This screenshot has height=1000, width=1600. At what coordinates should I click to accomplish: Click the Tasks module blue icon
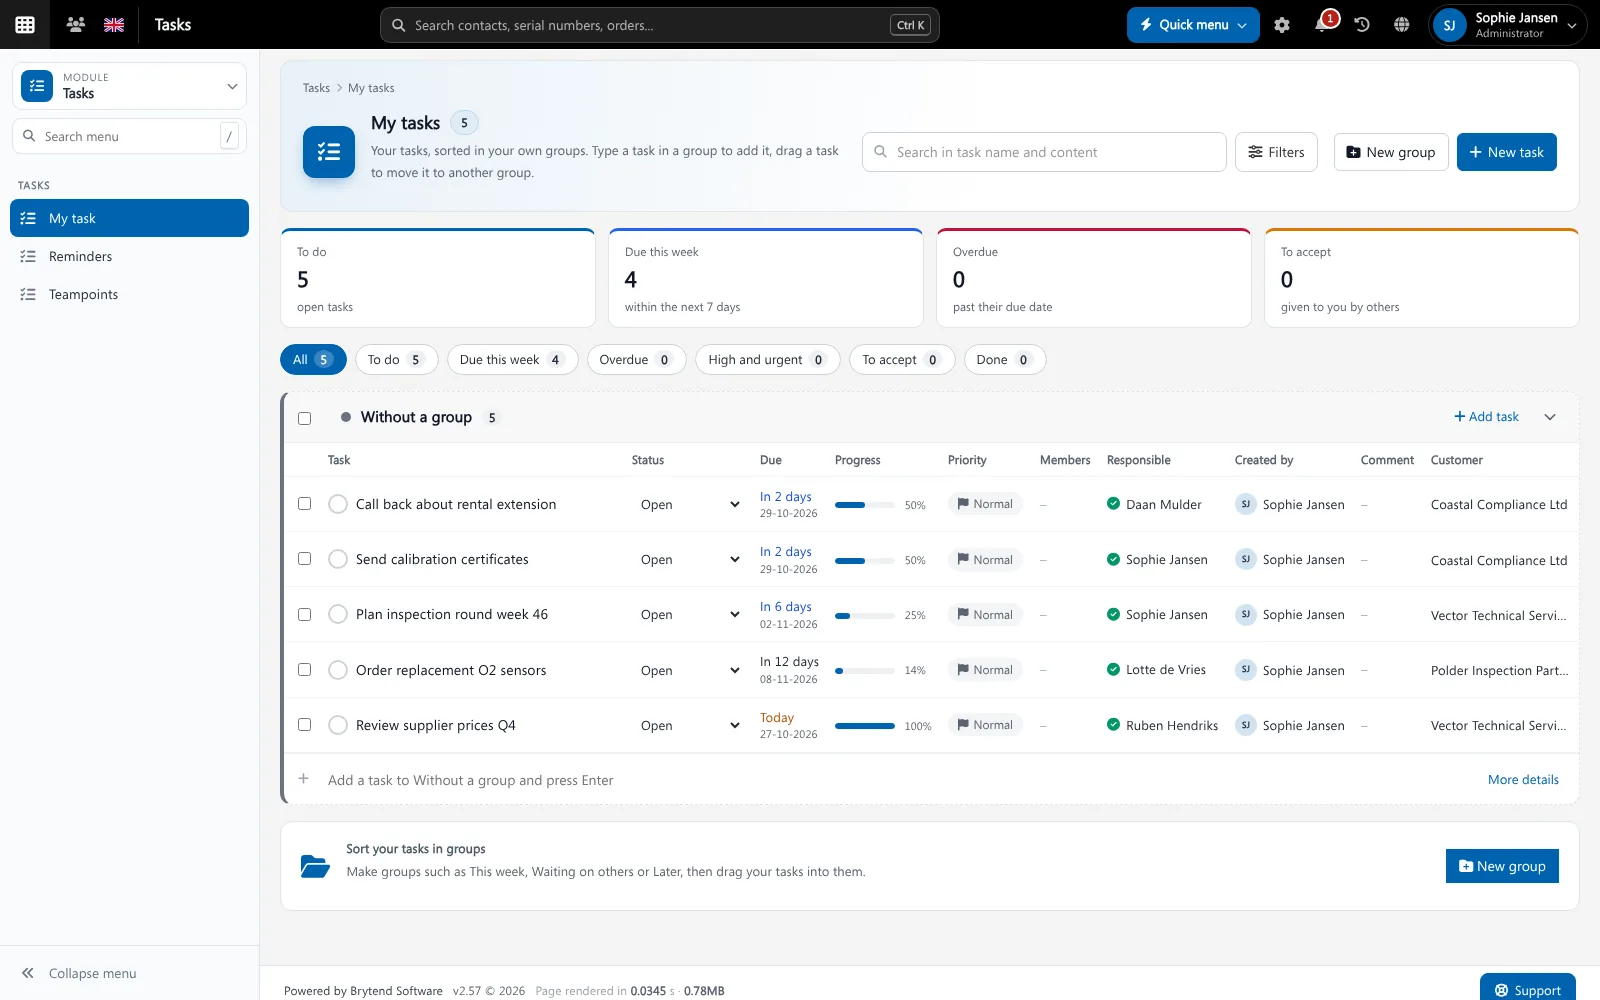(x=37, y=86)
